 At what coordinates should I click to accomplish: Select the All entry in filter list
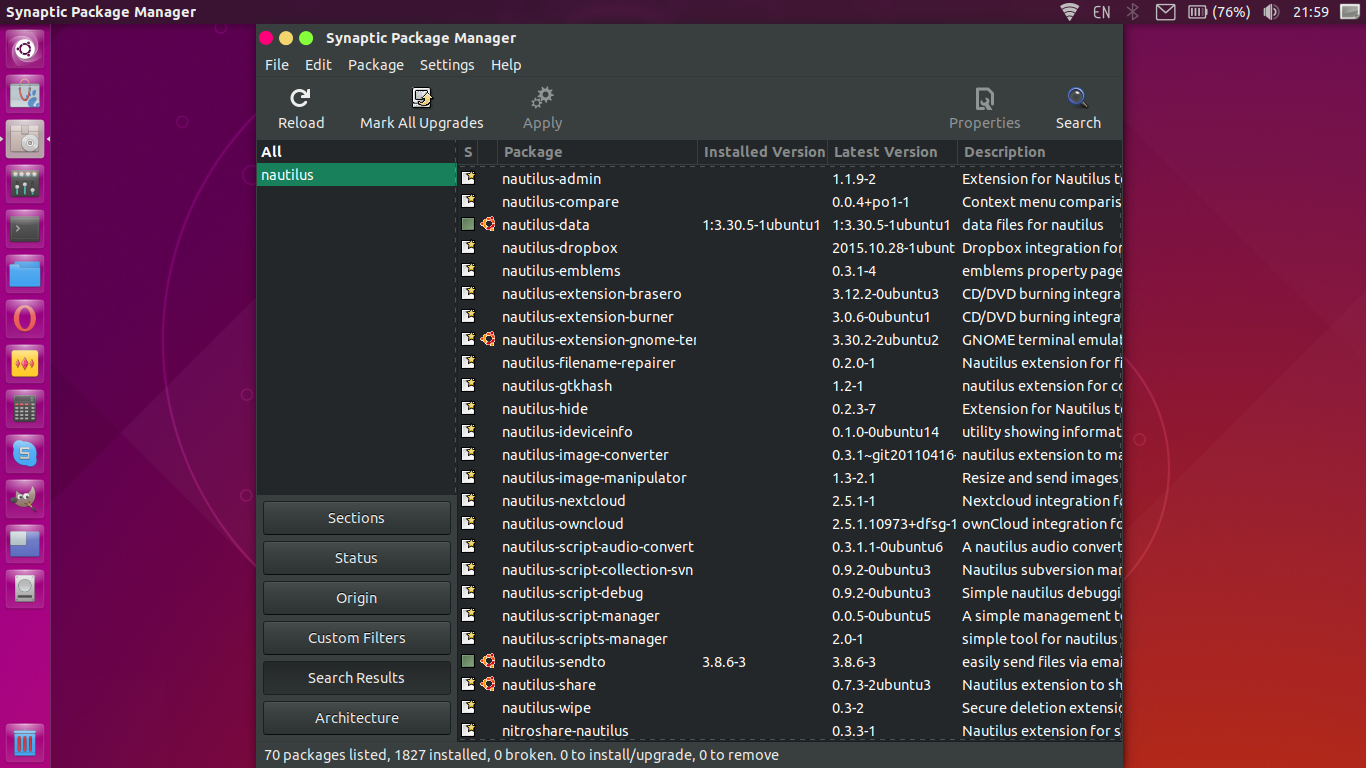click(x=357, y=152)
